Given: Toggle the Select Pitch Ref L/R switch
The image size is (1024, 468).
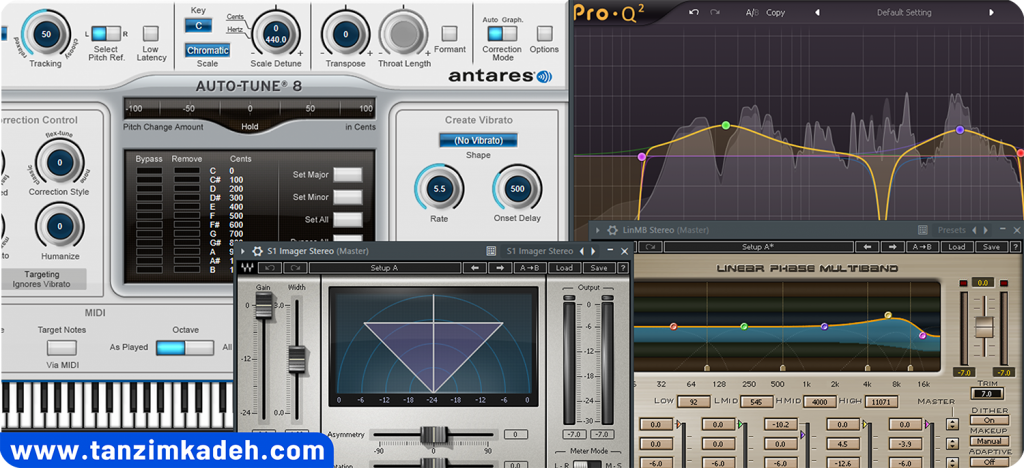Looking at the screenshot, I should 106,33.
